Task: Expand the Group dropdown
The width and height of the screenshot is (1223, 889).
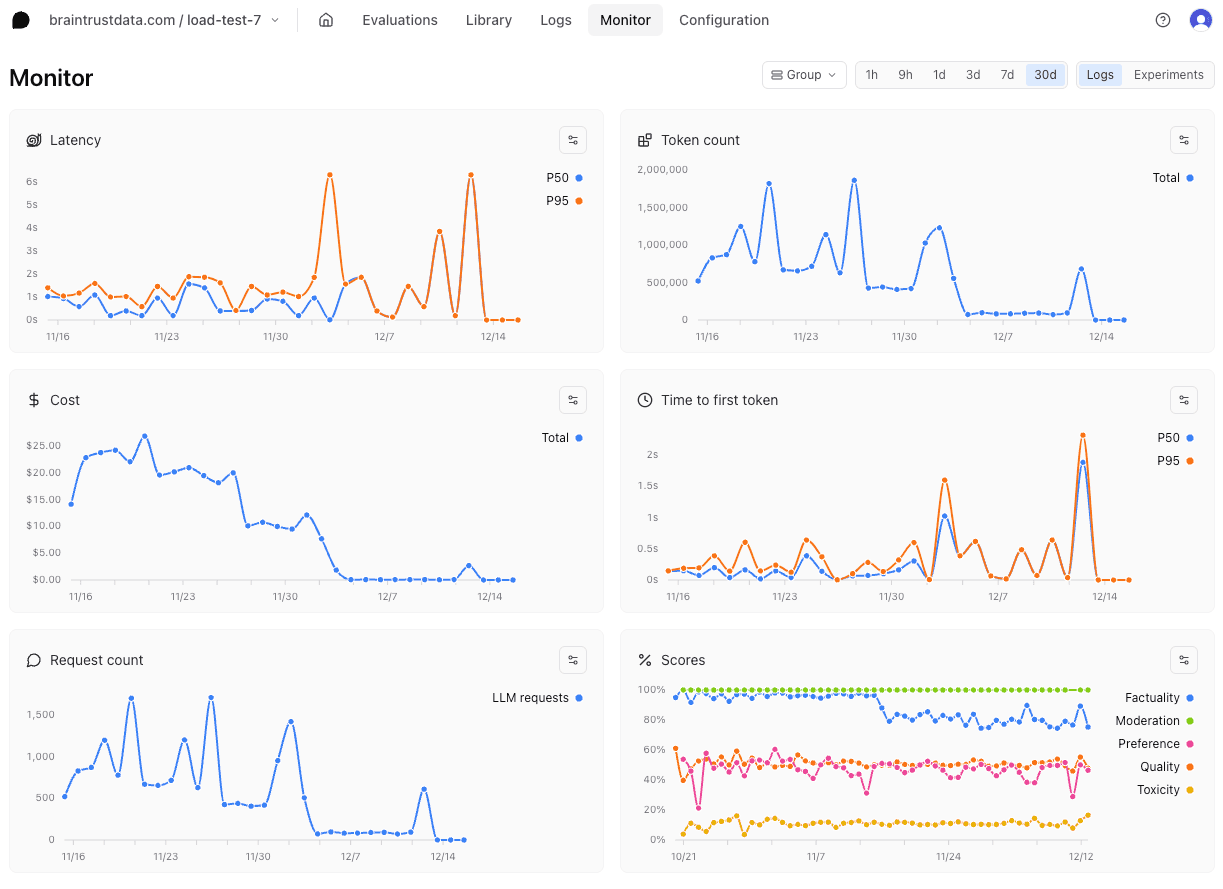Action: tap(804, 75)
